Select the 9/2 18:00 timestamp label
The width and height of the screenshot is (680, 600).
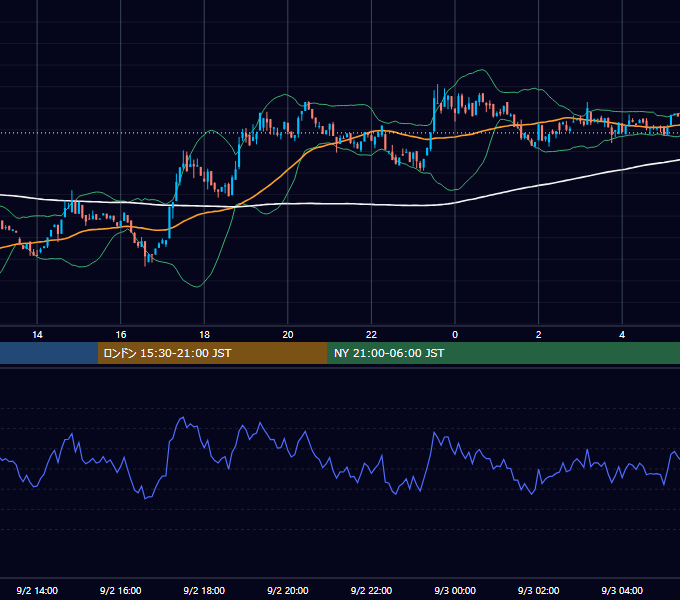coord(204,590)
